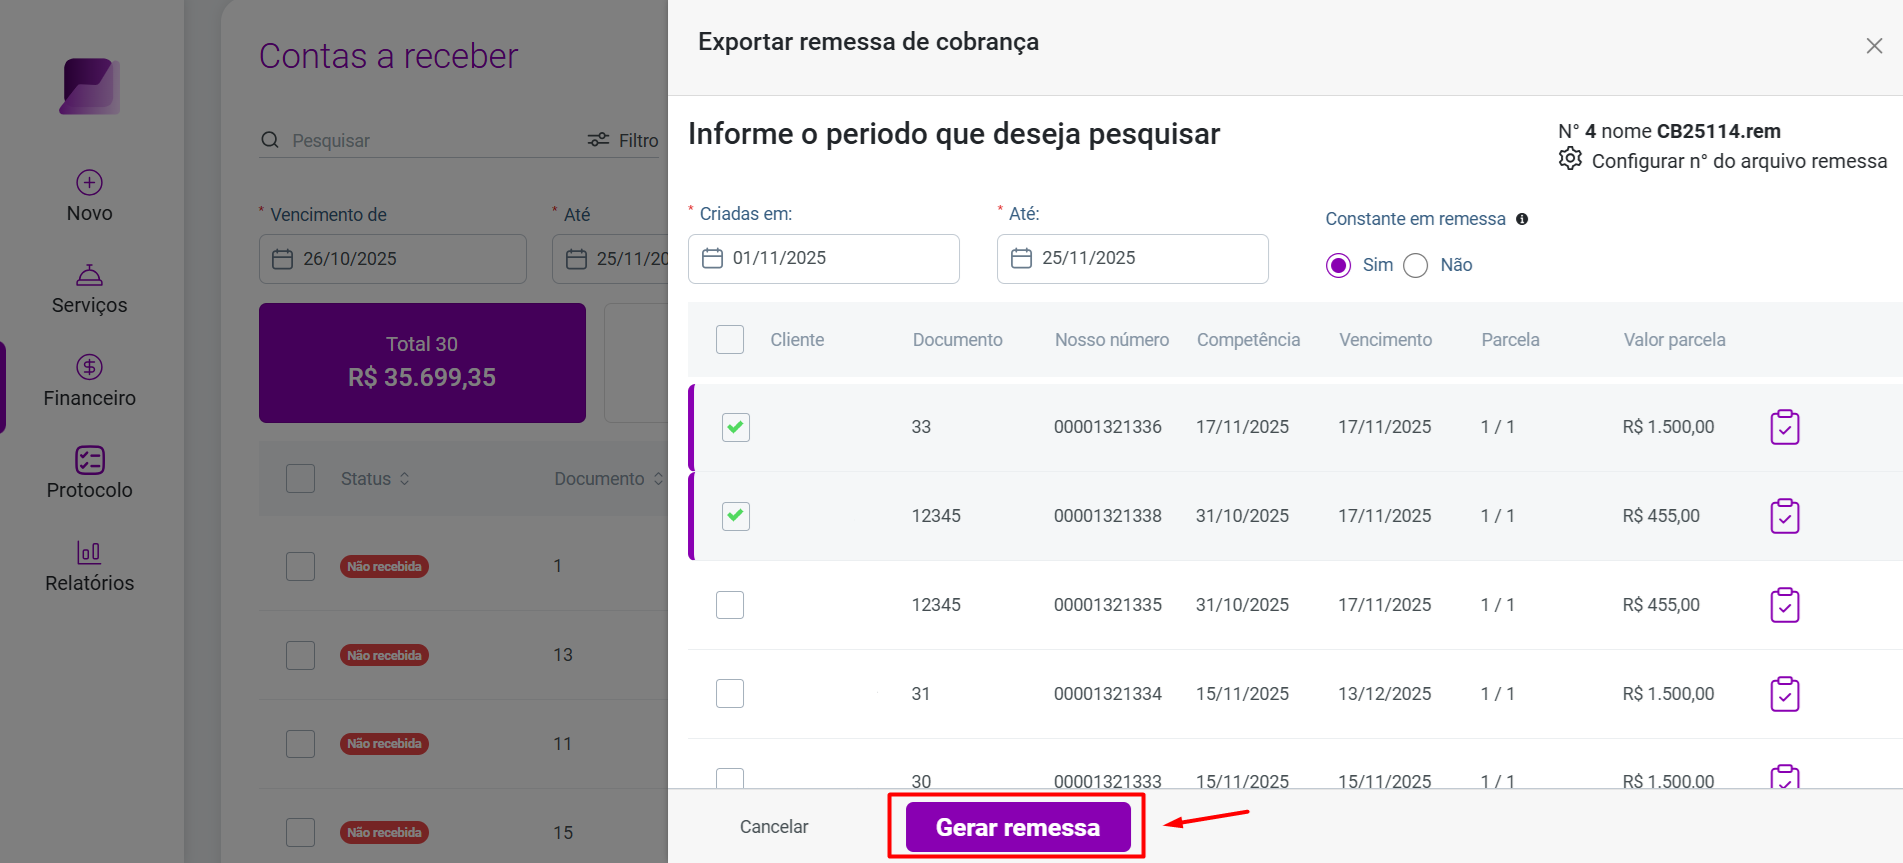Select the Não radio option
Screen dimensions: 1903x863
coord(1416,265)
